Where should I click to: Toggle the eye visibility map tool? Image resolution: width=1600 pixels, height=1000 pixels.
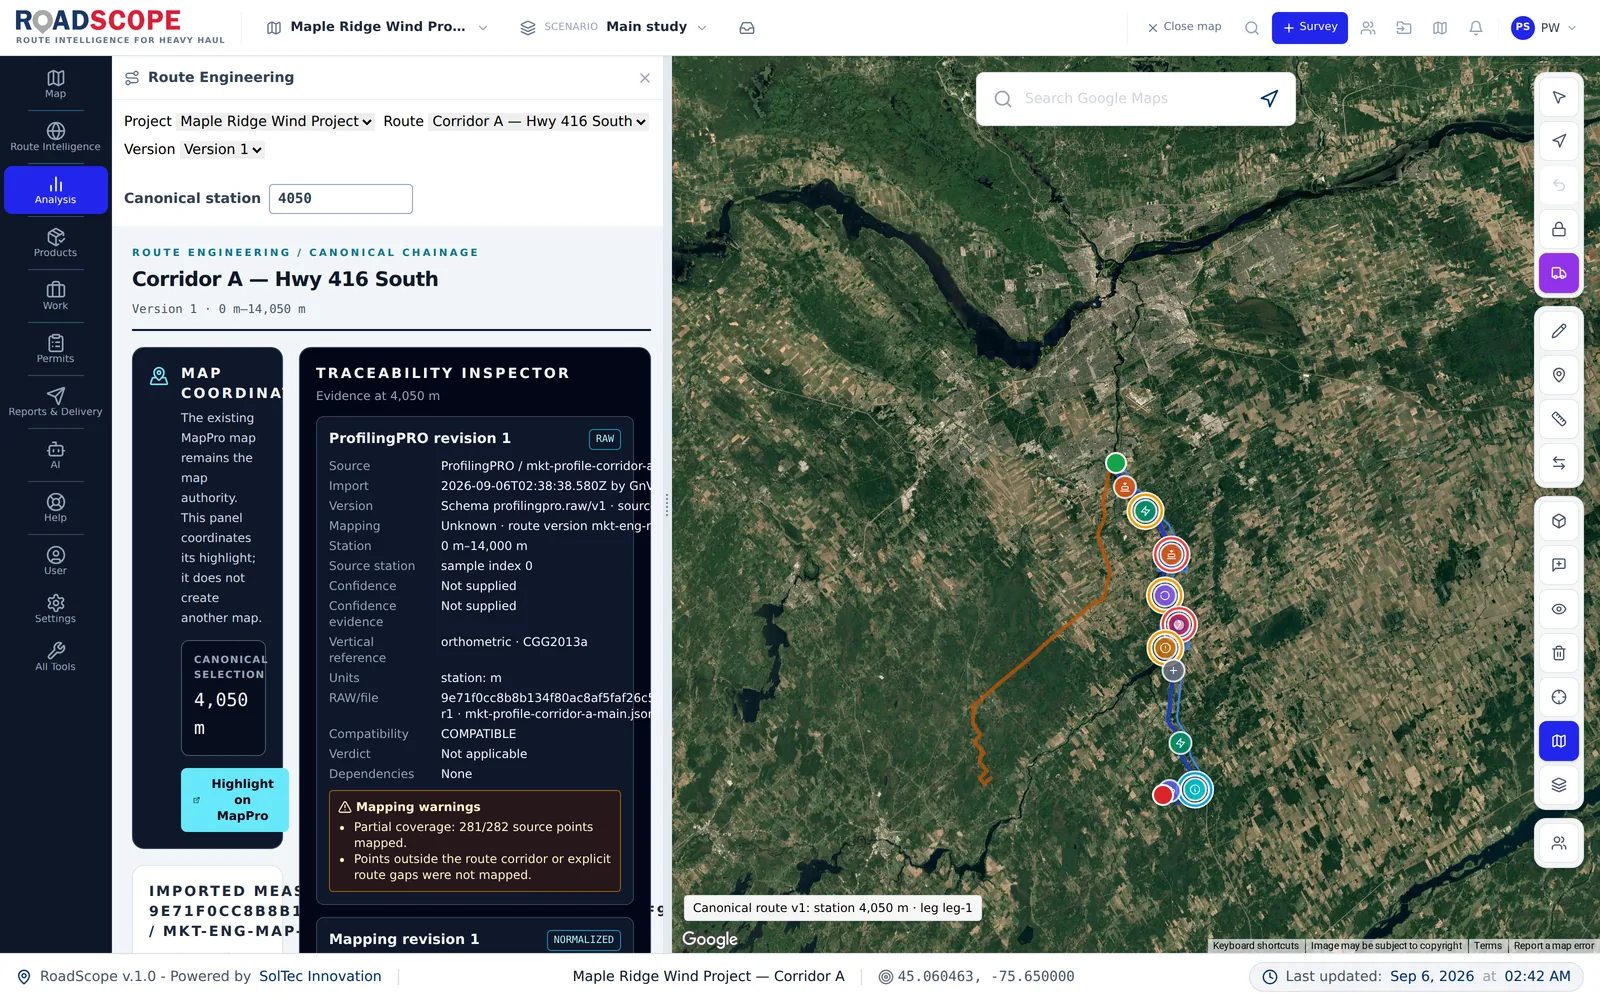1559,609
